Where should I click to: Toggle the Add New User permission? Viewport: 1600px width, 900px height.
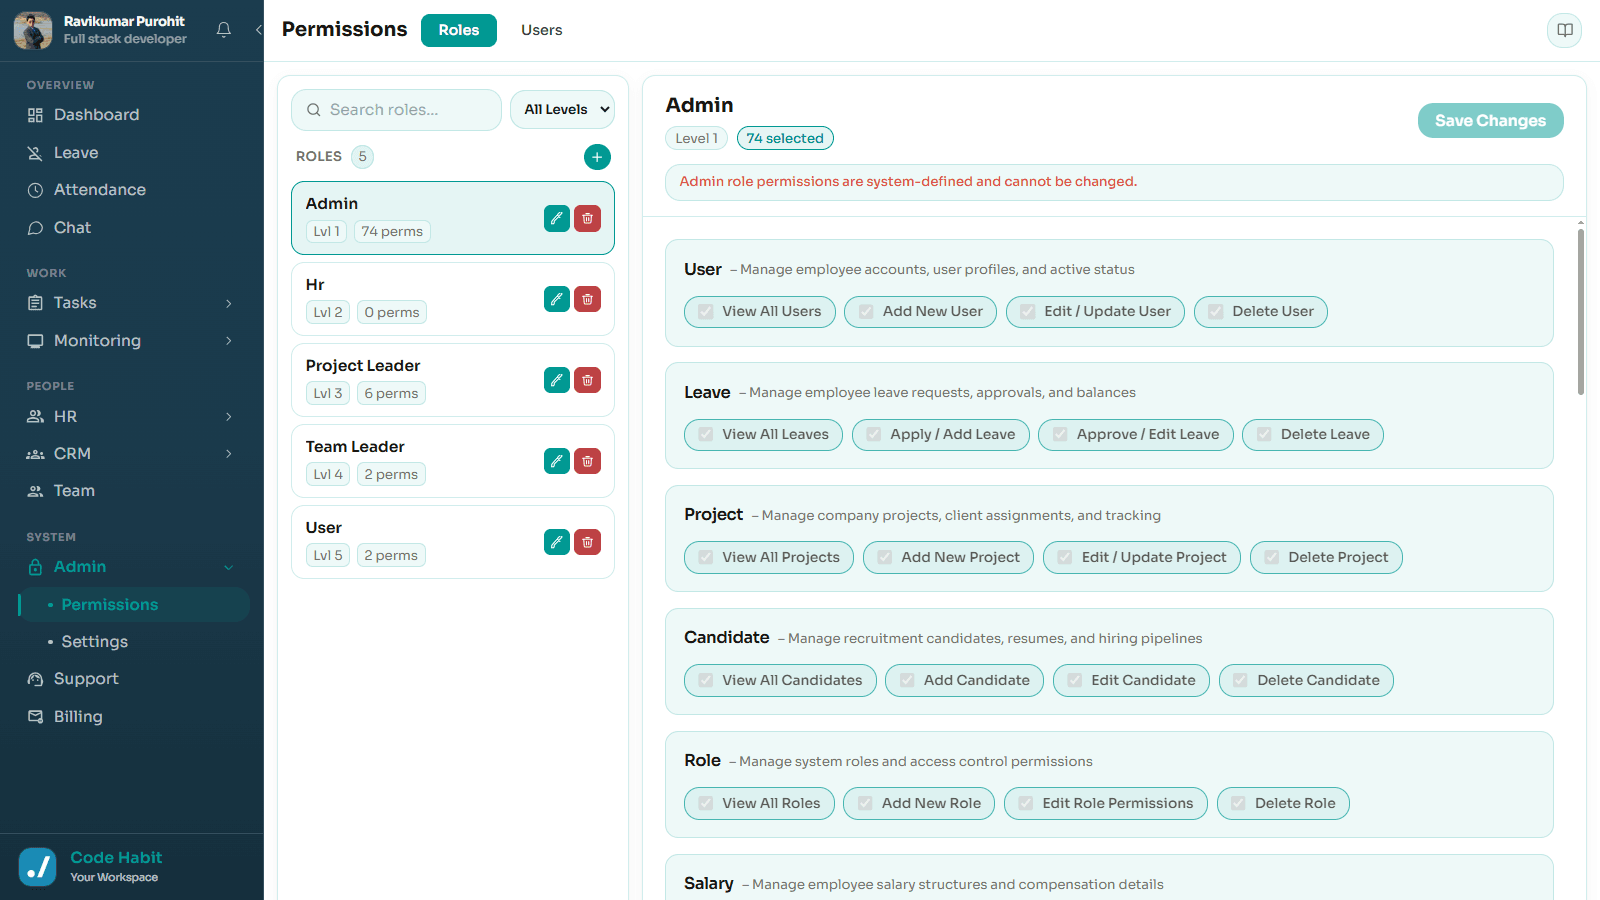920,312
